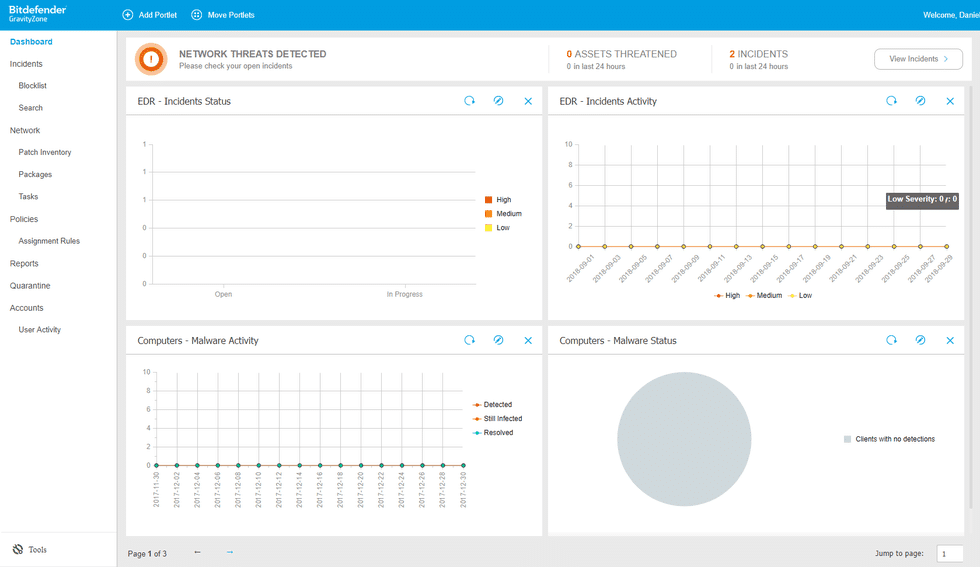980x567 pixels.
Task: Click the Add Portlet plus icon
Action: click(x=128, y=14)
